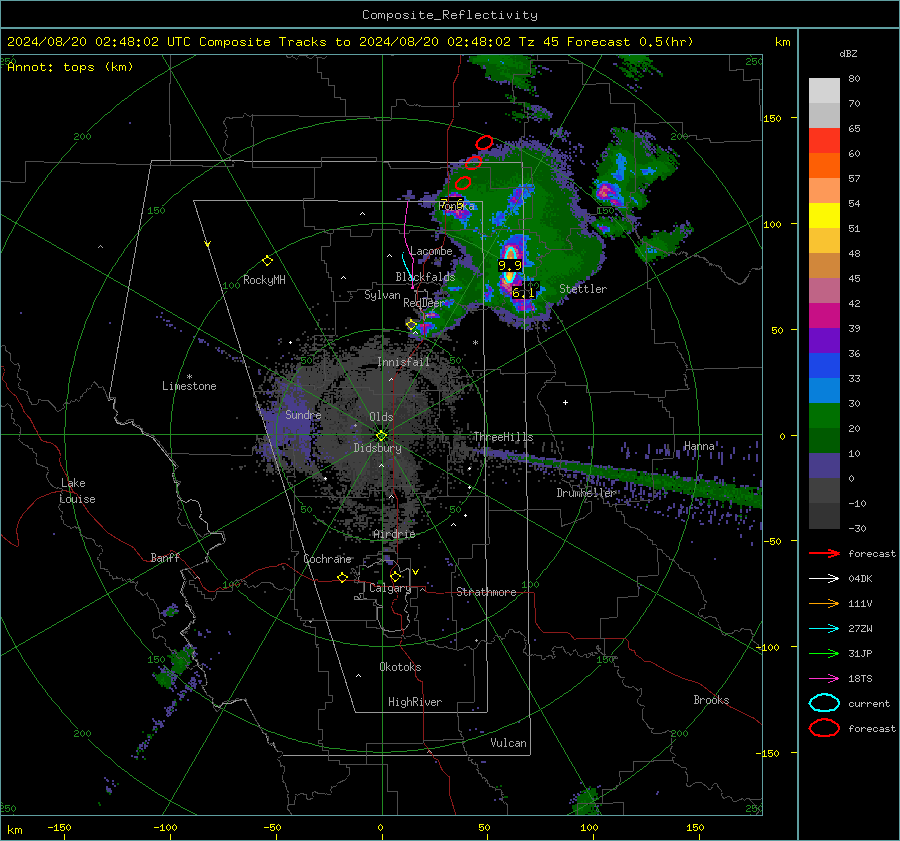
Task: Click the red forecast ellipse legend symbol
Action: (x=824, y=728)
